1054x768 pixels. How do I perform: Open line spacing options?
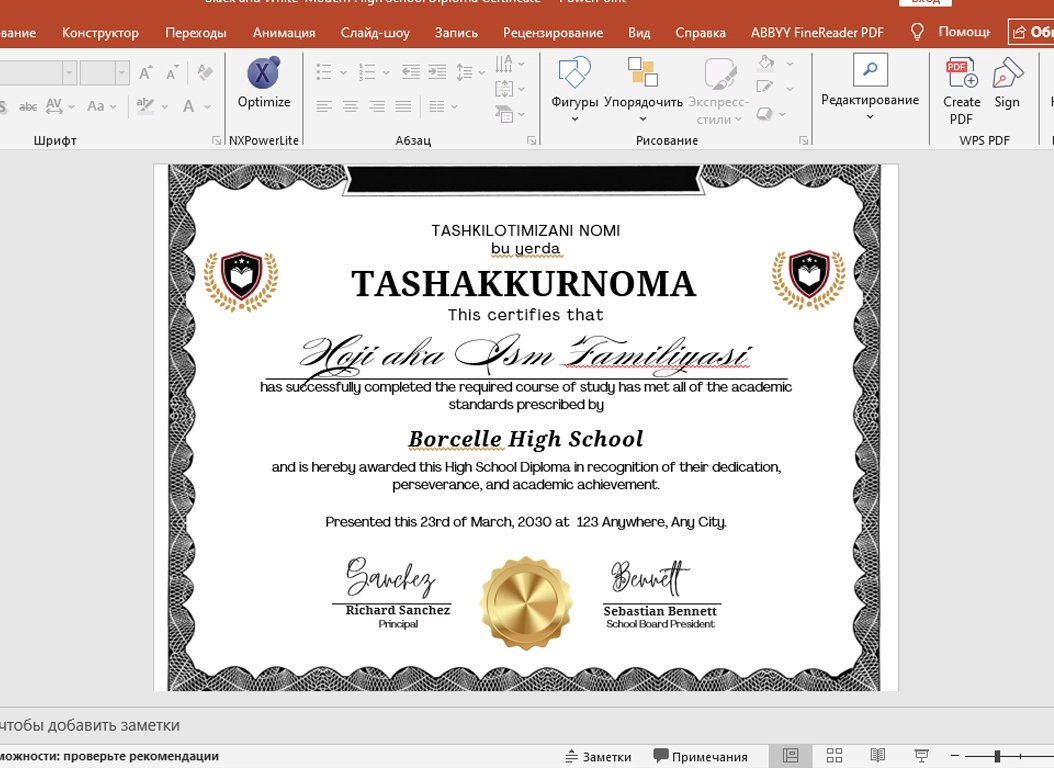[x=469, y=72]
